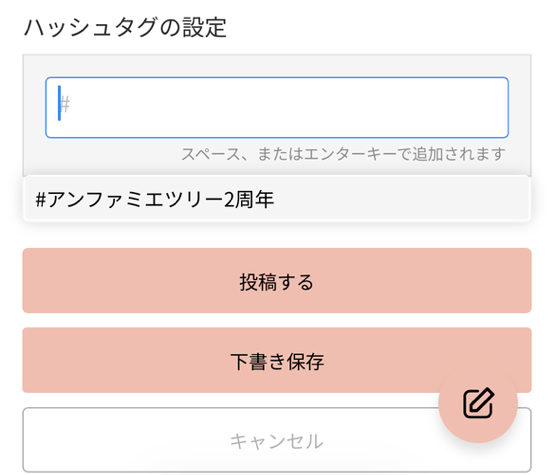Screen dimensions: 555x475
Task: Click the first salmon-colored 投稿する button
Action: [277, 281]
